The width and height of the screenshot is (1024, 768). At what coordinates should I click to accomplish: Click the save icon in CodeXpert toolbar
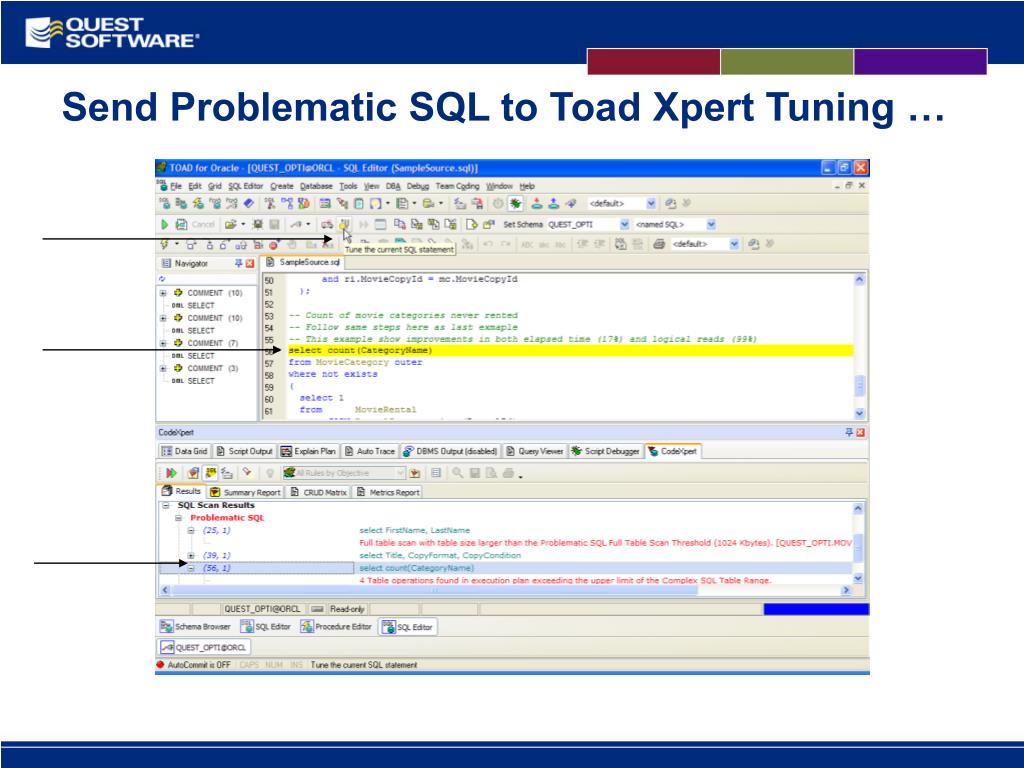point(475,473)
